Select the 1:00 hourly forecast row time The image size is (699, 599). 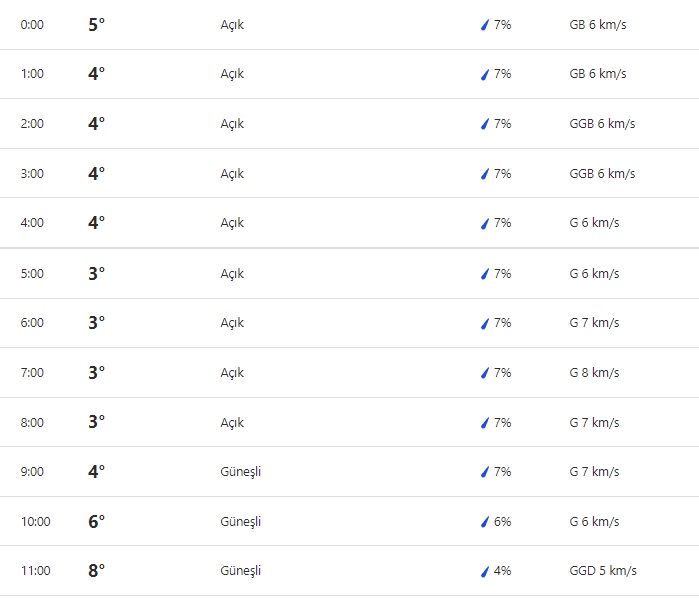point(32,74)
